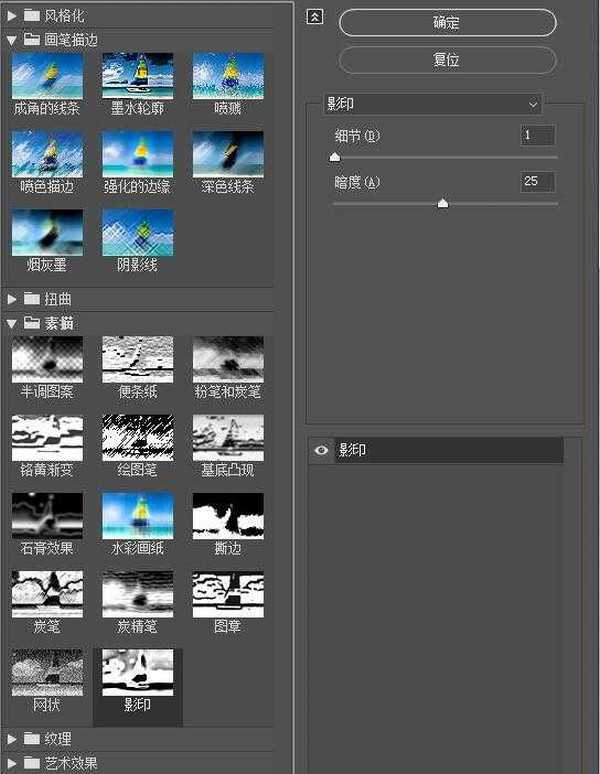Open the 影印 filter type dropdown
The width and height of the screenshot is (600, 774).
point(433,103)
